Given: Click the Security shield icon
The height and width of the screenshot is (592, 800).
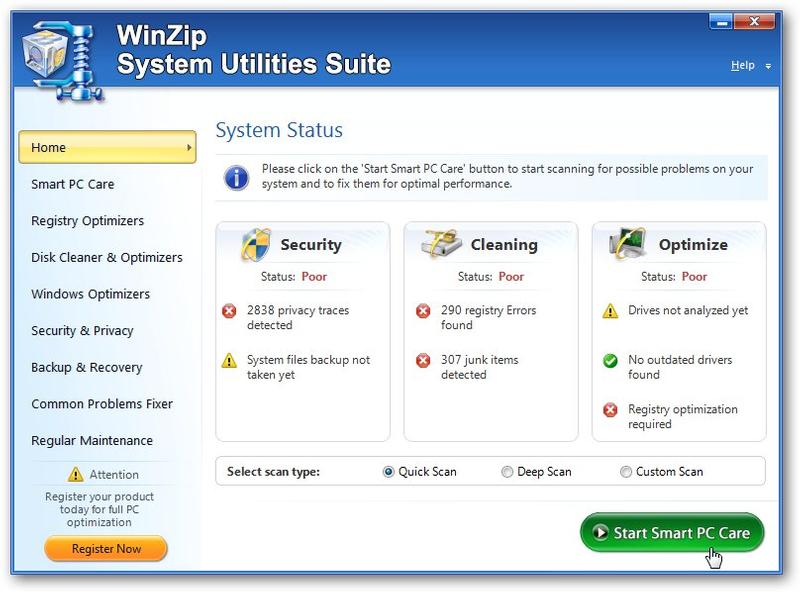Looking at the screenshot, I should pos(256,244).
